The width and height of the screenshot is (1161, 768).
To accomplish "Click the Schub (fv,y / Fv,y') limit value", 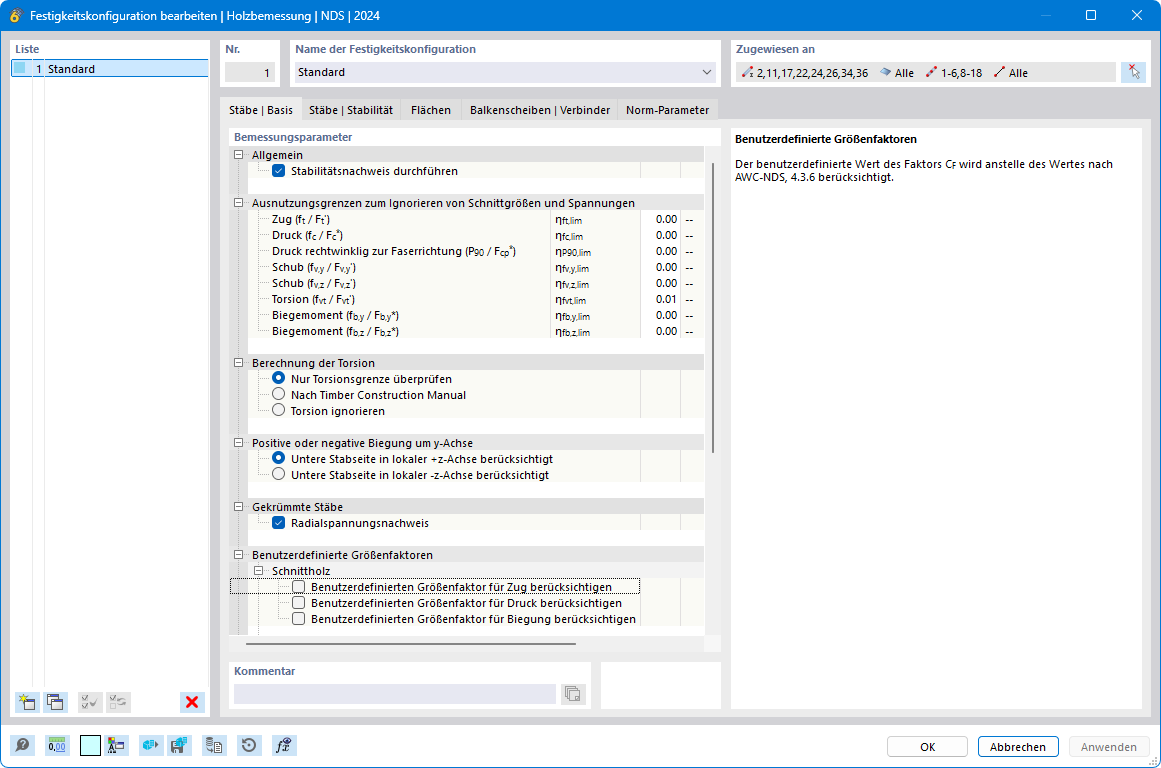I will click(660, 267).
